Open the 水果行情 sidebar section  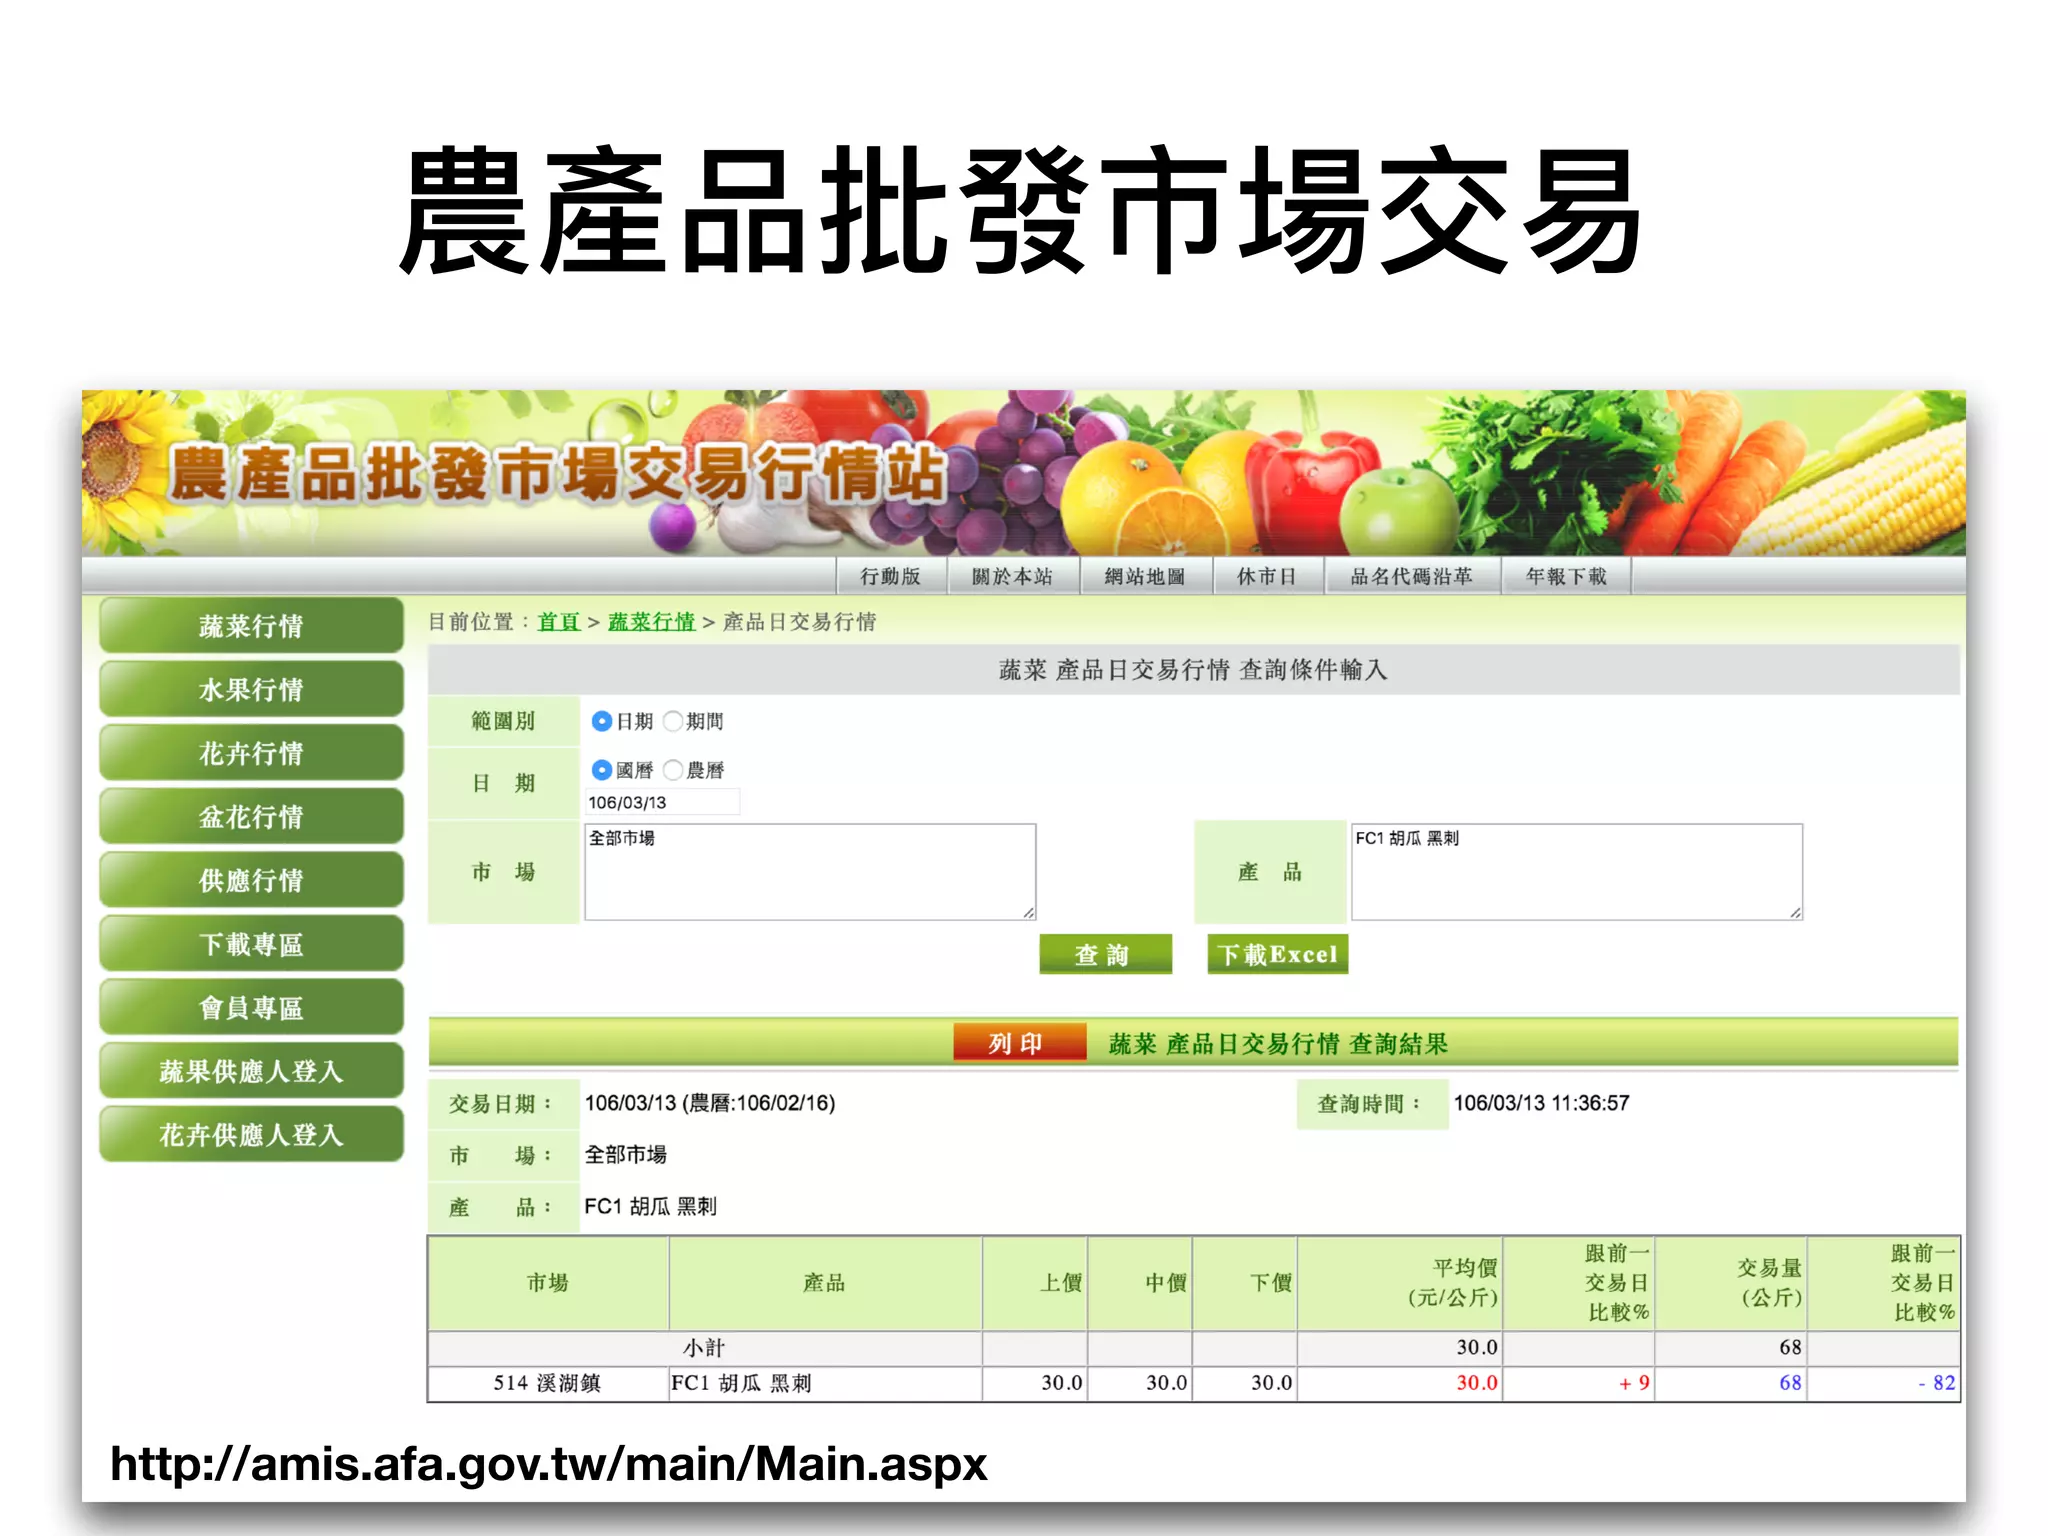pyautogui.click(x=251, y=690)
